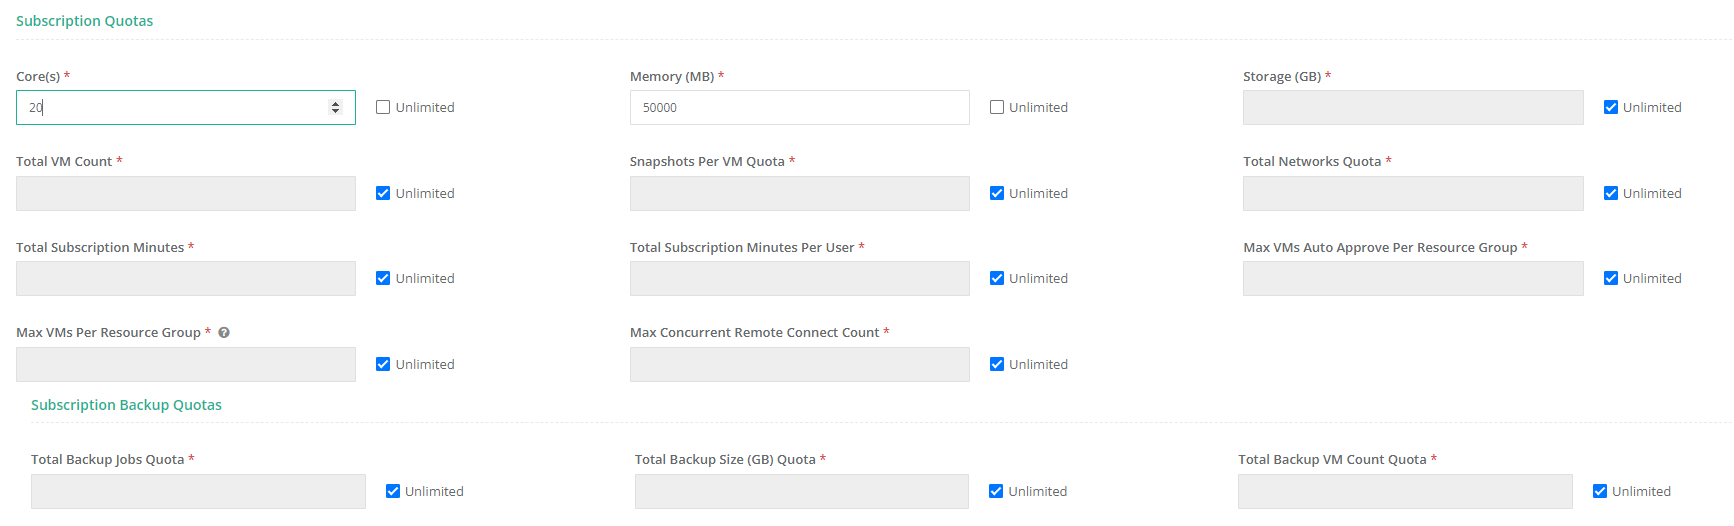Enable Unlimited for Core(s)
The height and width of the screenshot is (526, 1734).
tap(383, 108)
